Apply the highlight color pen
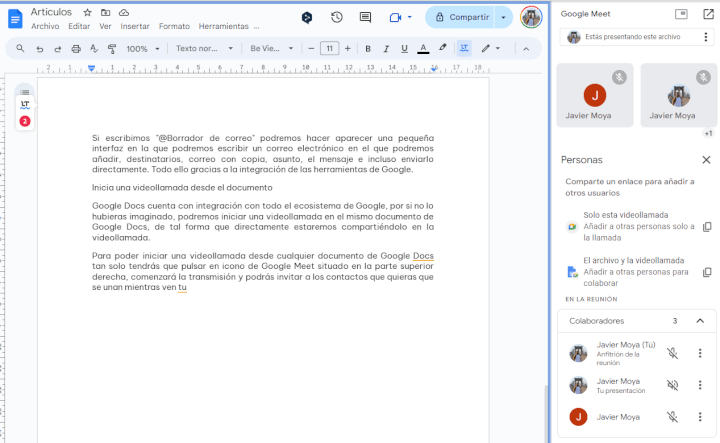This screenshot has width=720, height=443. coord(442,48)
